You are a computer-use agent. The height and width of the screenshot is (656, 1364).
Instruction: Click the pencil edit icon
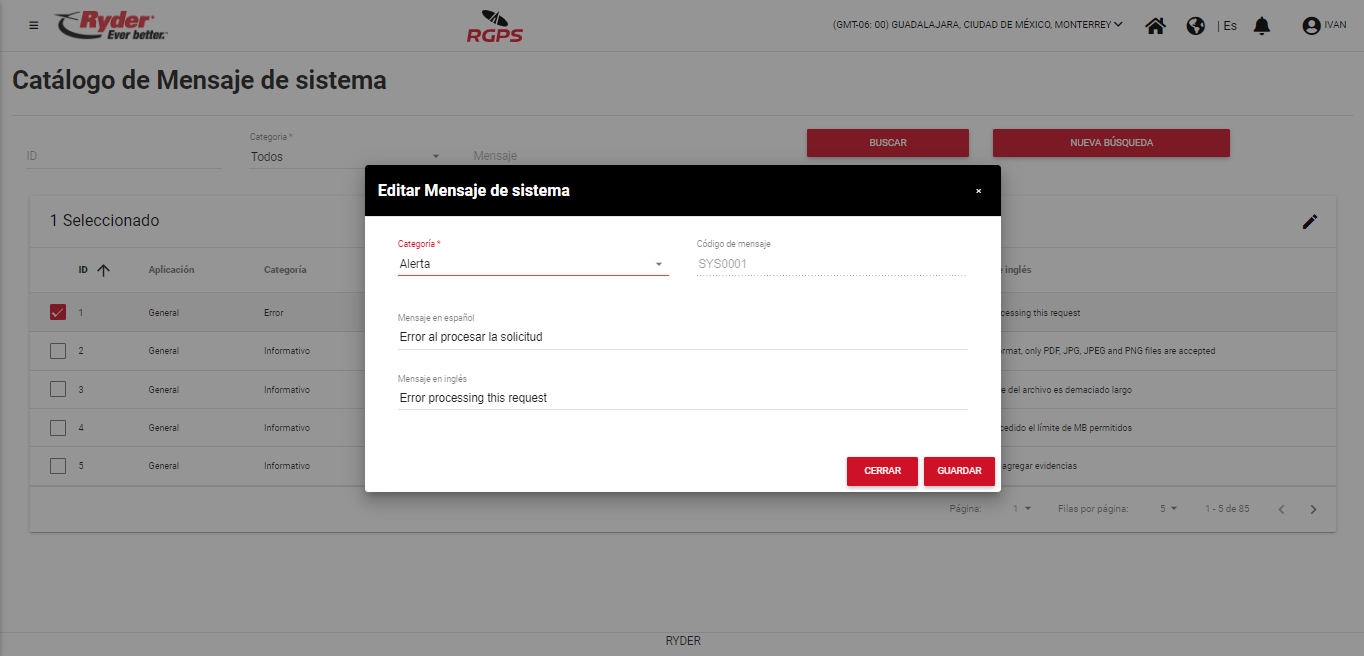(x=1310, y=221)
